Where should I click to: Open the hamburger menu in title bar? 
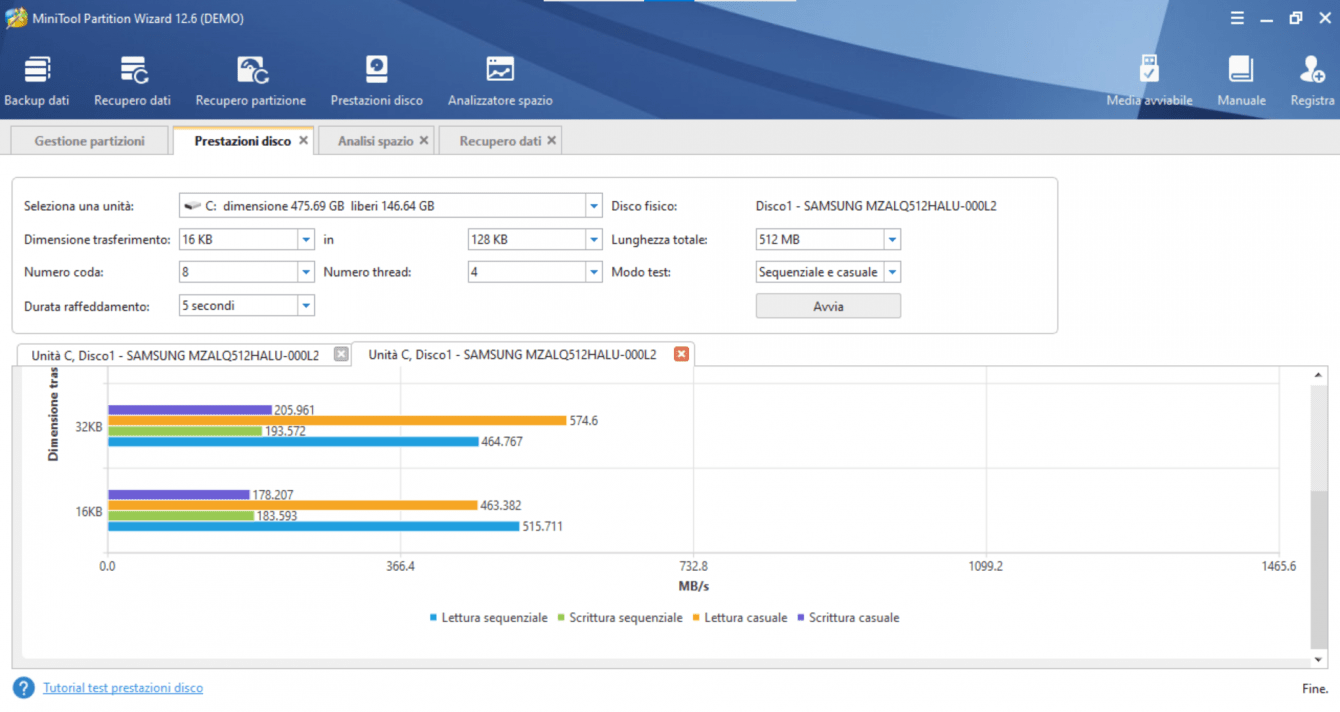click(x=1237, y=18)
